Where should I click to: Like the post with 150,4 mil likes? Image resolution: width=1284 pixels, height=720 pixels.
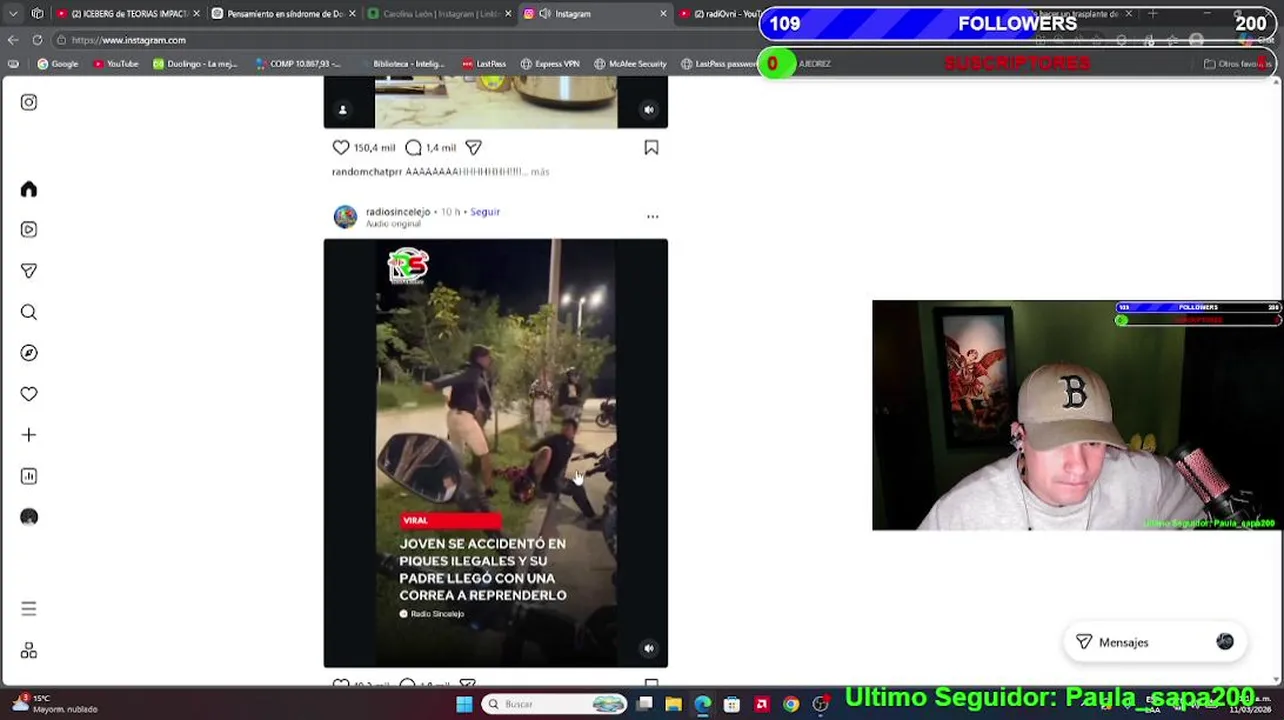(x=341, y=147)
